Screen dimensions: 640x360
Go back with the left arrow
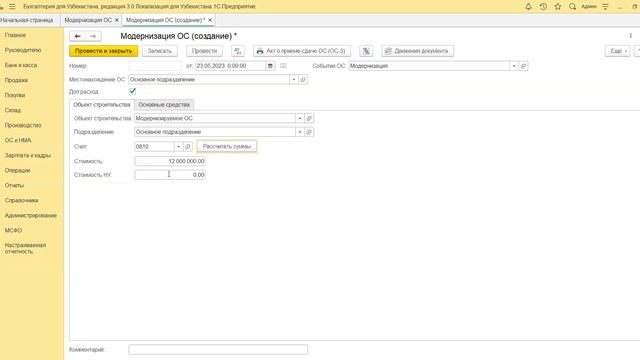pos(78,36)
